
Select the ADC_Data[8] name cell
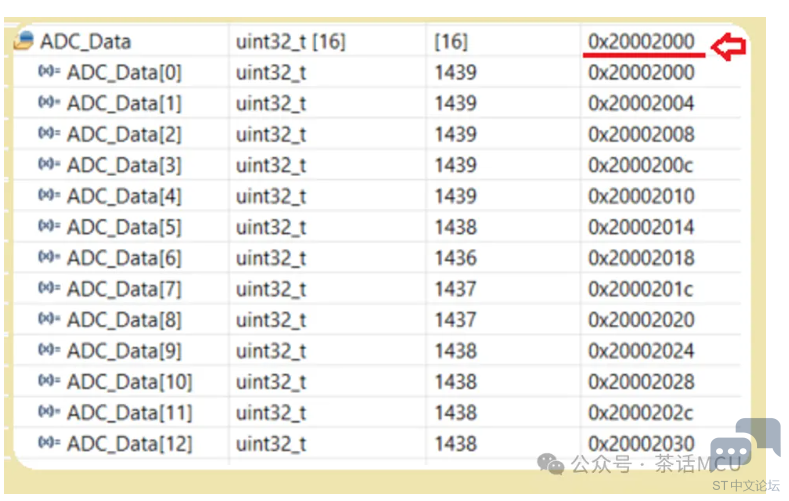pyautogui.click(x=124, y=320)
